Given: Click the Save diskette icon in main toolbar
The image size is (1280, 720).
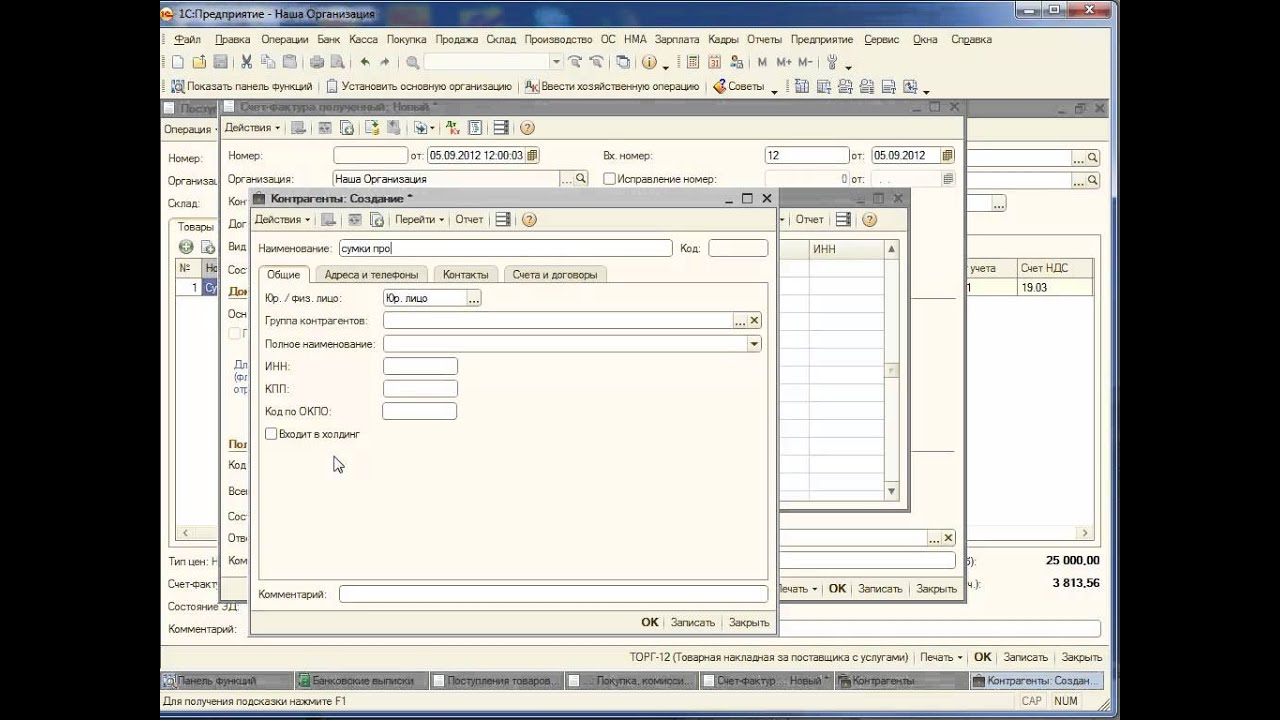Looking at the screenshot, I should 219,62.
